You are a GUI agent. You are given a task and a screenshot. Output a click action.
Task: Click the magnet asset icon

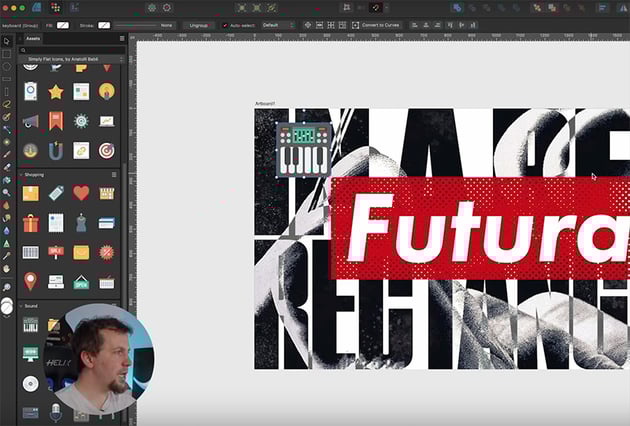pyautogui.click(x=56, y=151)
